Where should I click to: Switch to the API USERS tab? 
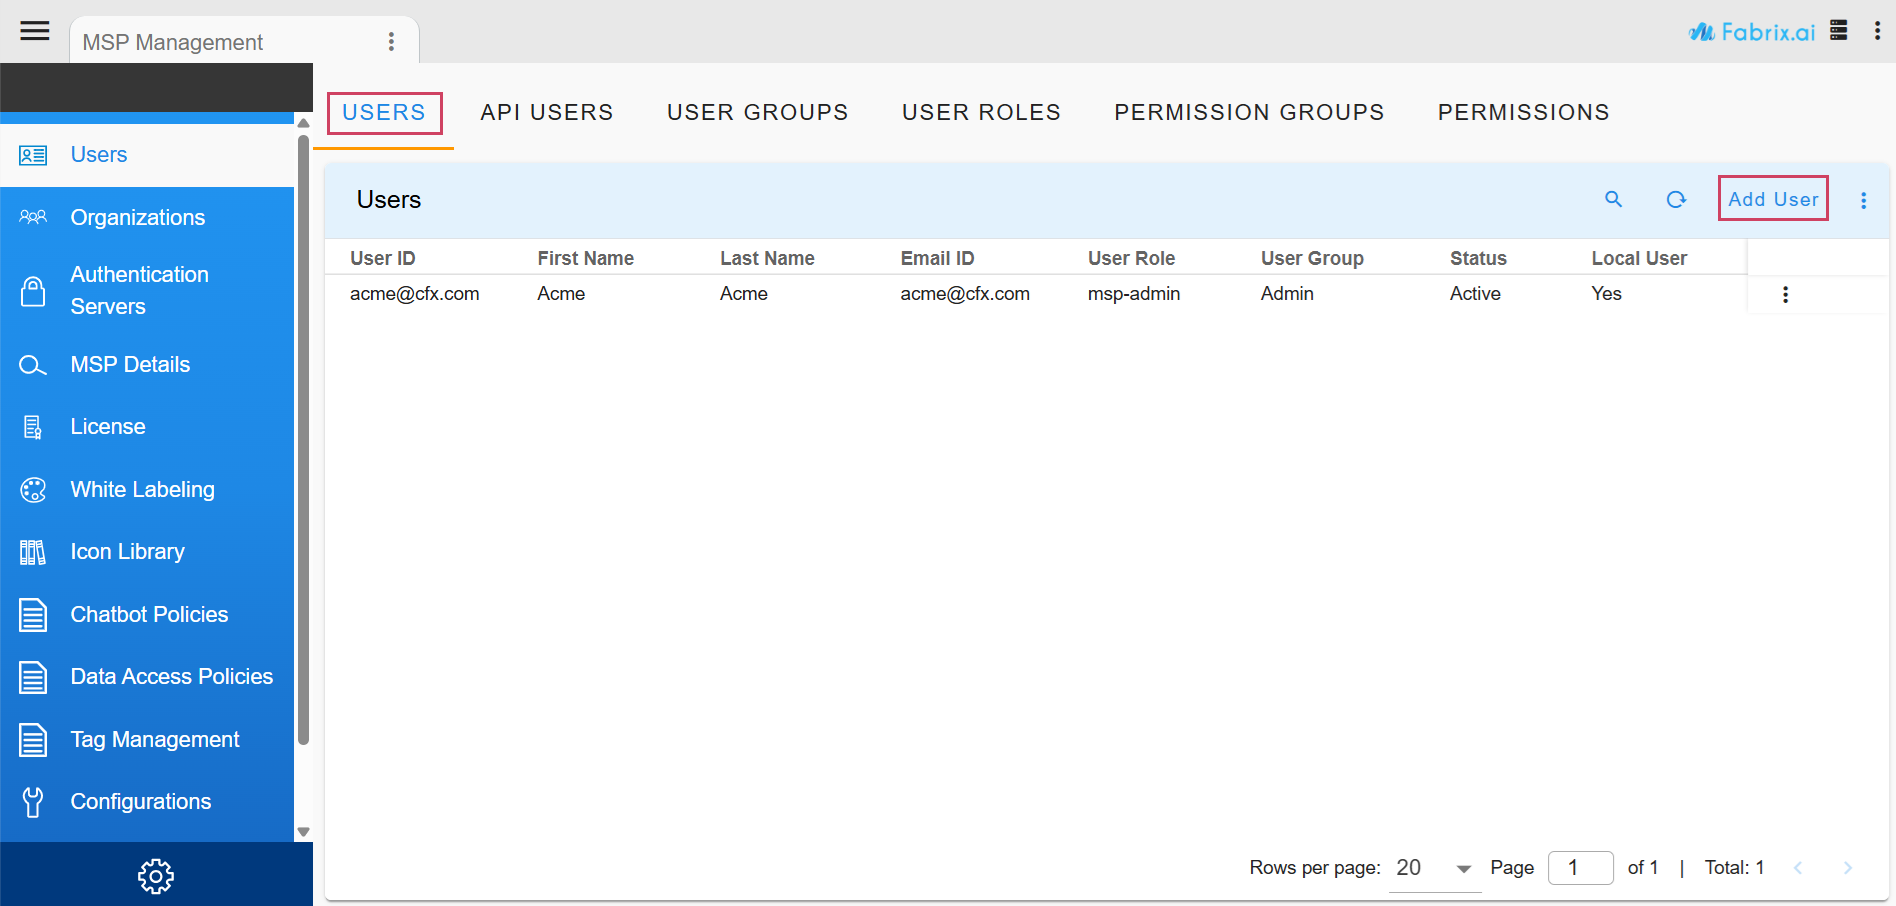click(x=547, y=112)
